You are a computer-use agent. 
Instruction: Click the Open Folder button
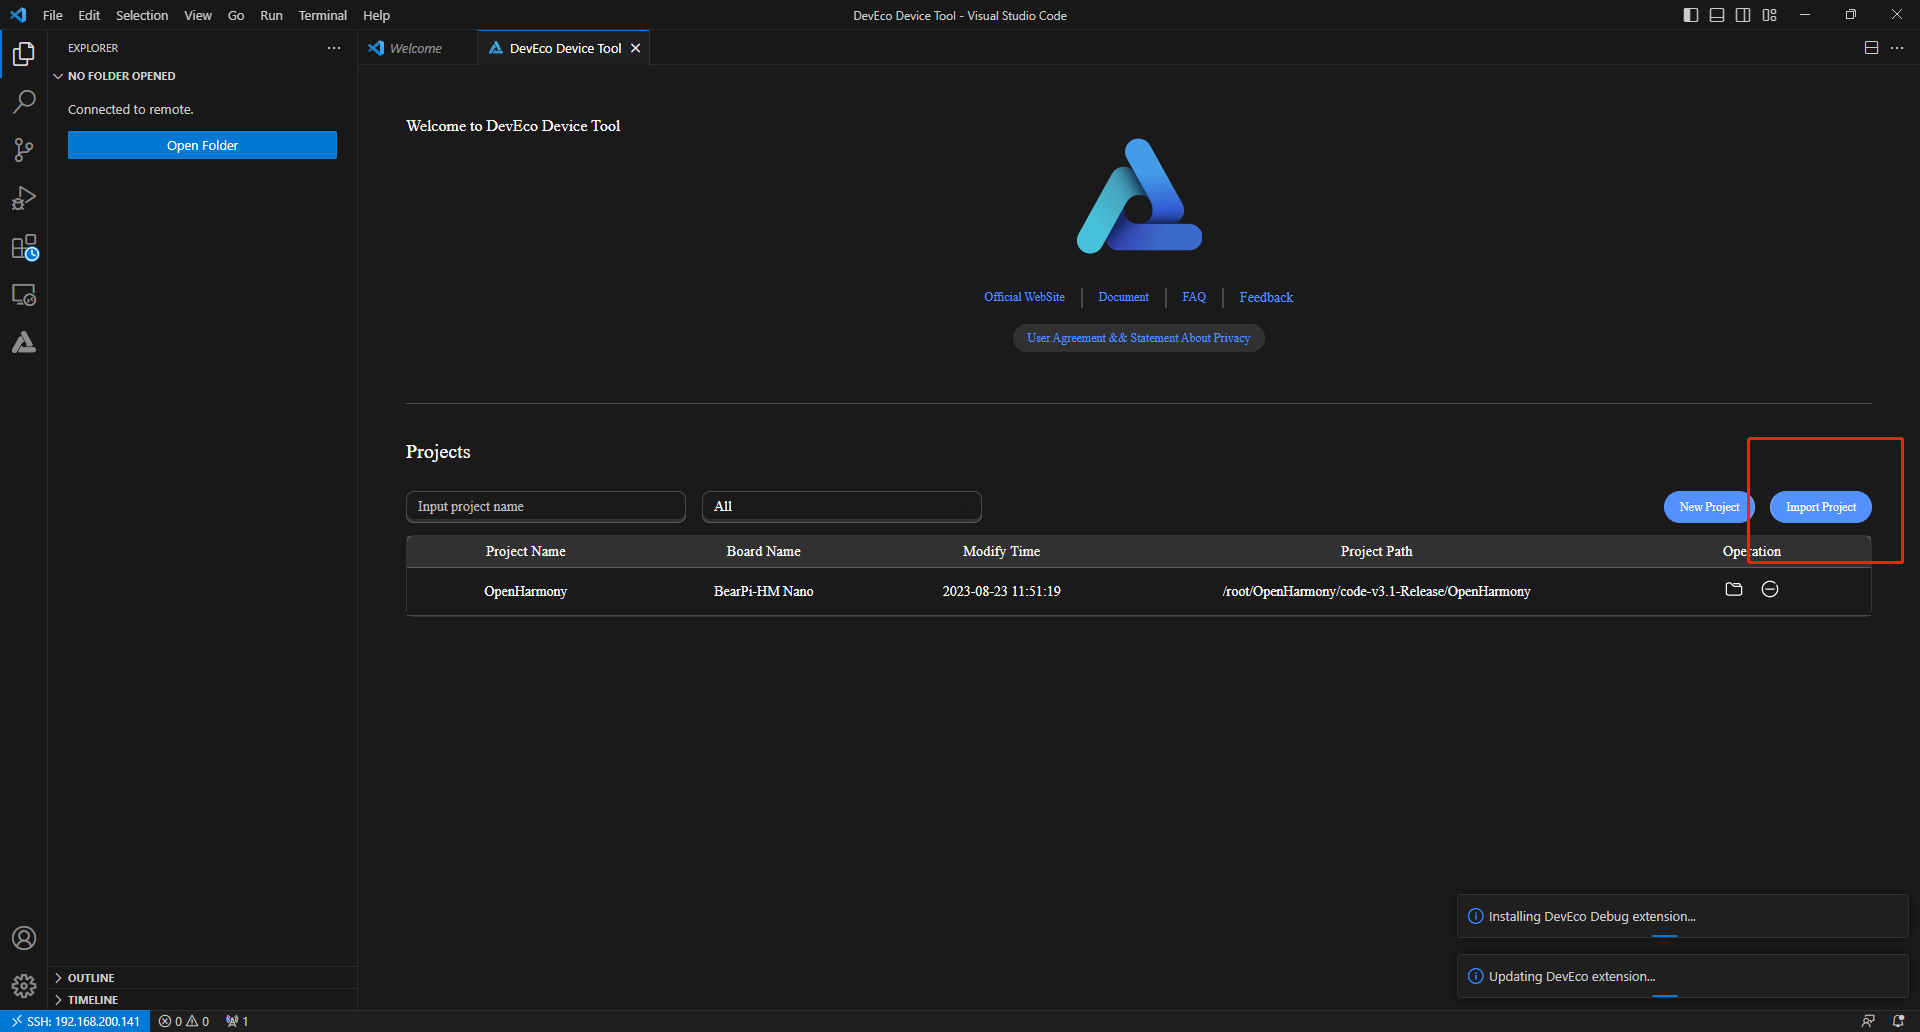click(x=202, y=145)
